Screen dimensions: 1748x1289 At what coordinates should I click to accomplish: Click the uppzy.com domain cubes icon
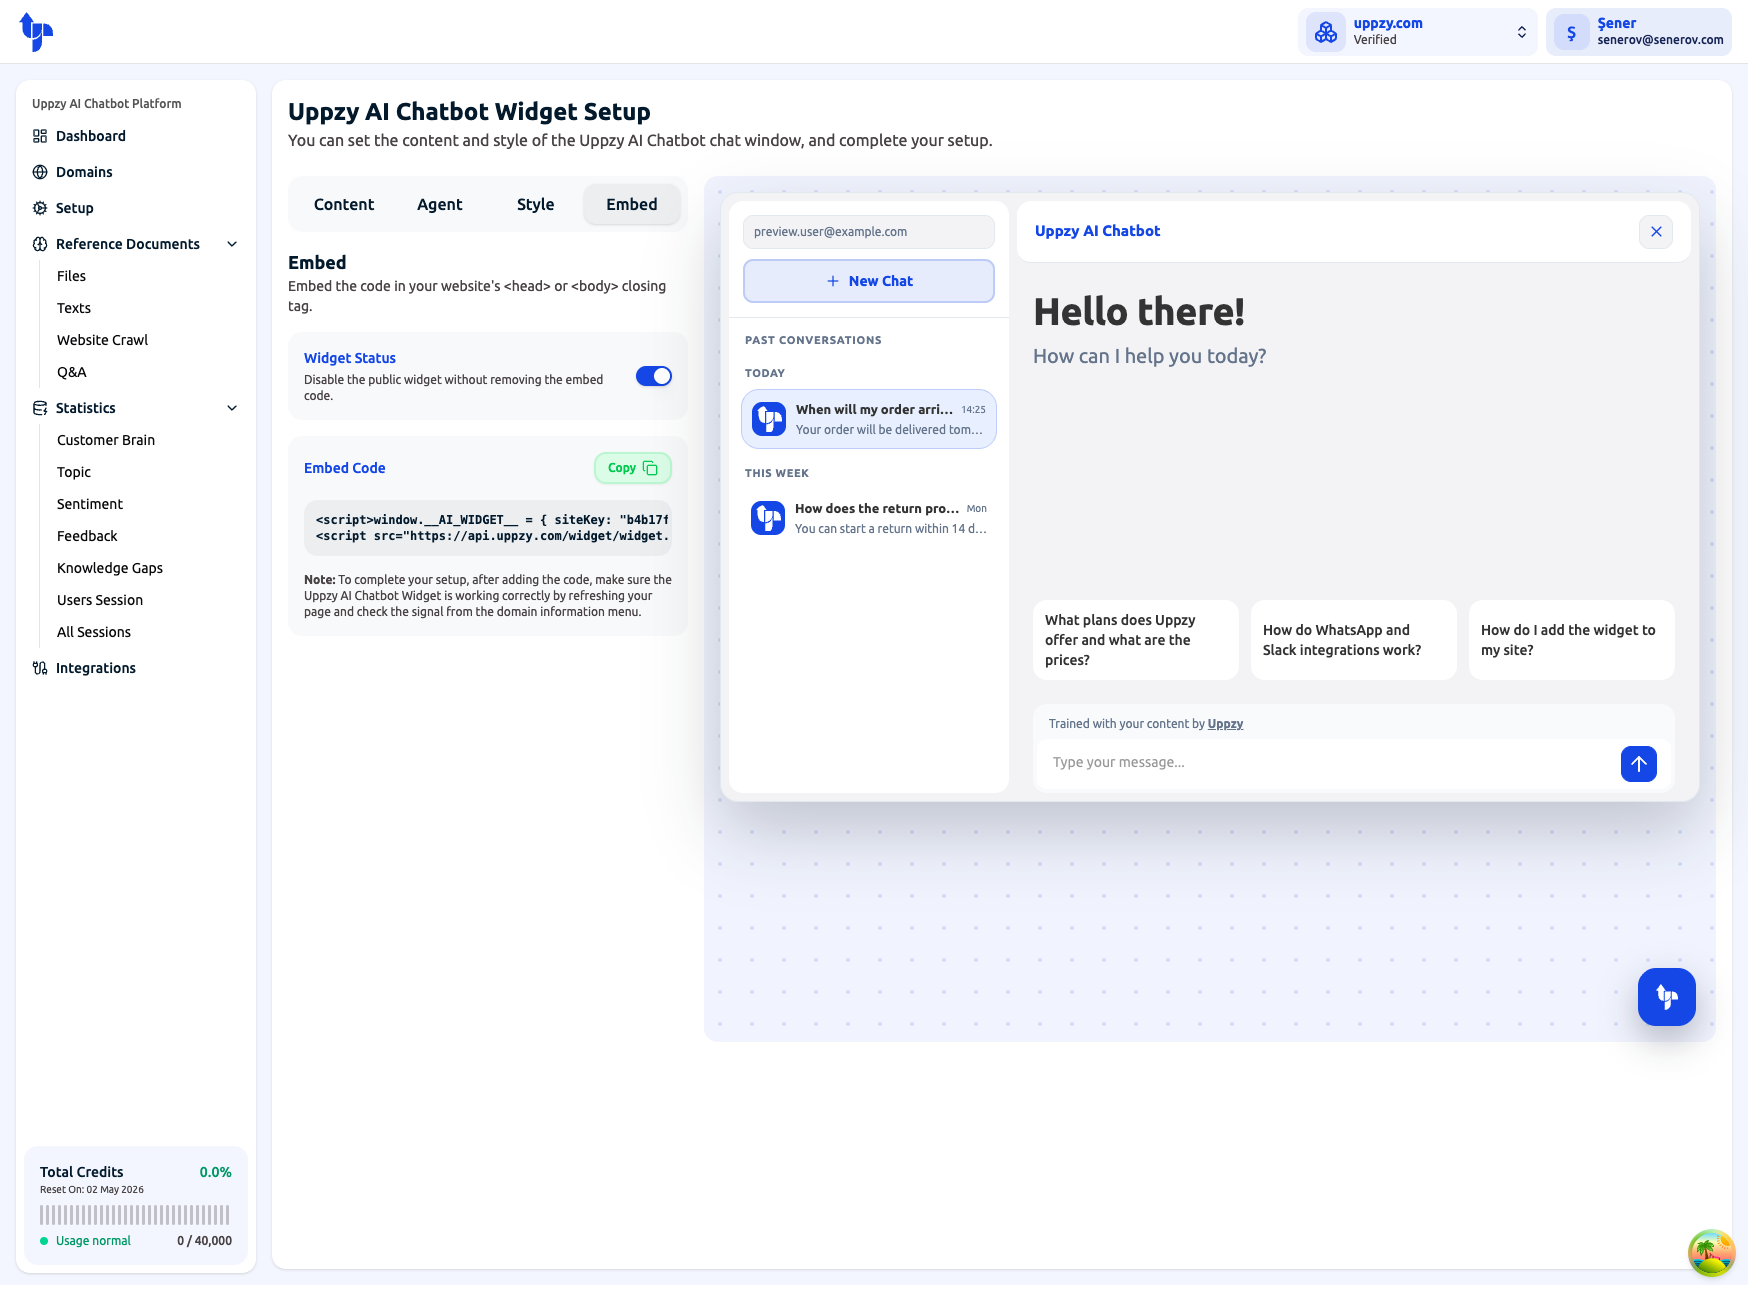[x=1326, y=32]
